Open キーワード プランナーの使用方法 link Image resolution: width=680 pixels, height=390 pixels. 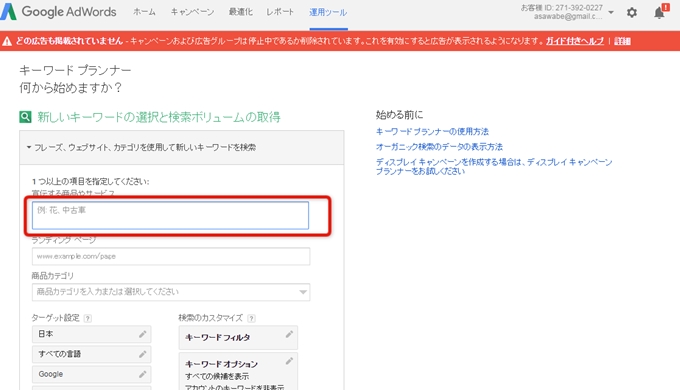[432, 131]
